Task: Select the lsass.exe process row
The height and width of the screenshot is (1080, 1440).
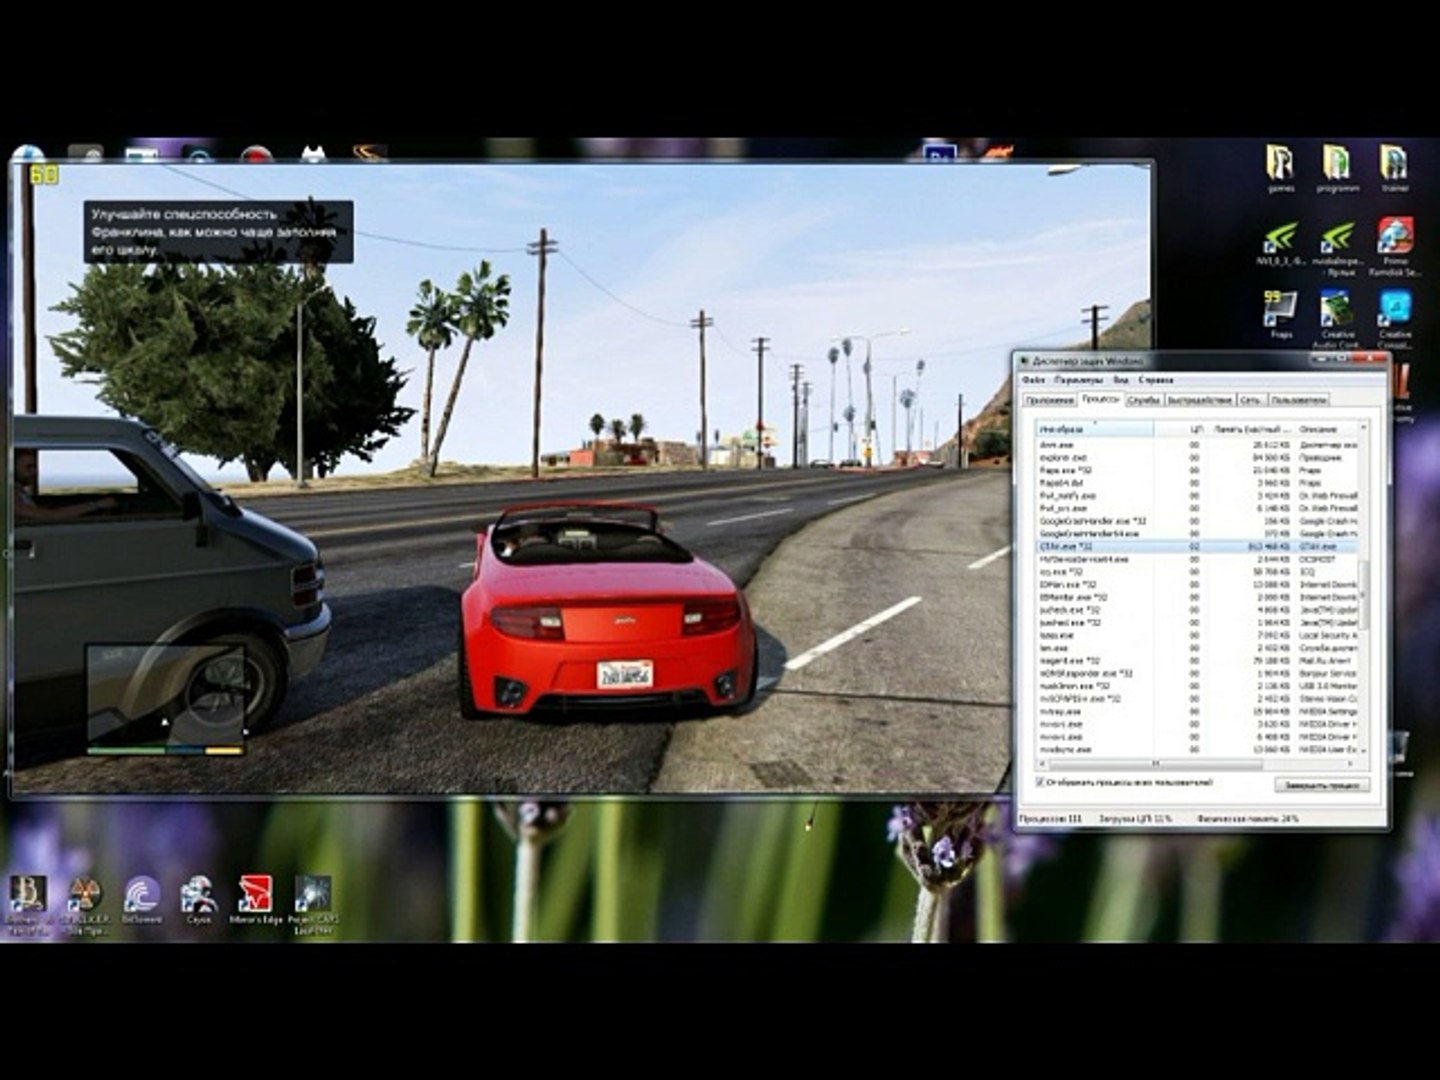Action: pos(1197,635)
